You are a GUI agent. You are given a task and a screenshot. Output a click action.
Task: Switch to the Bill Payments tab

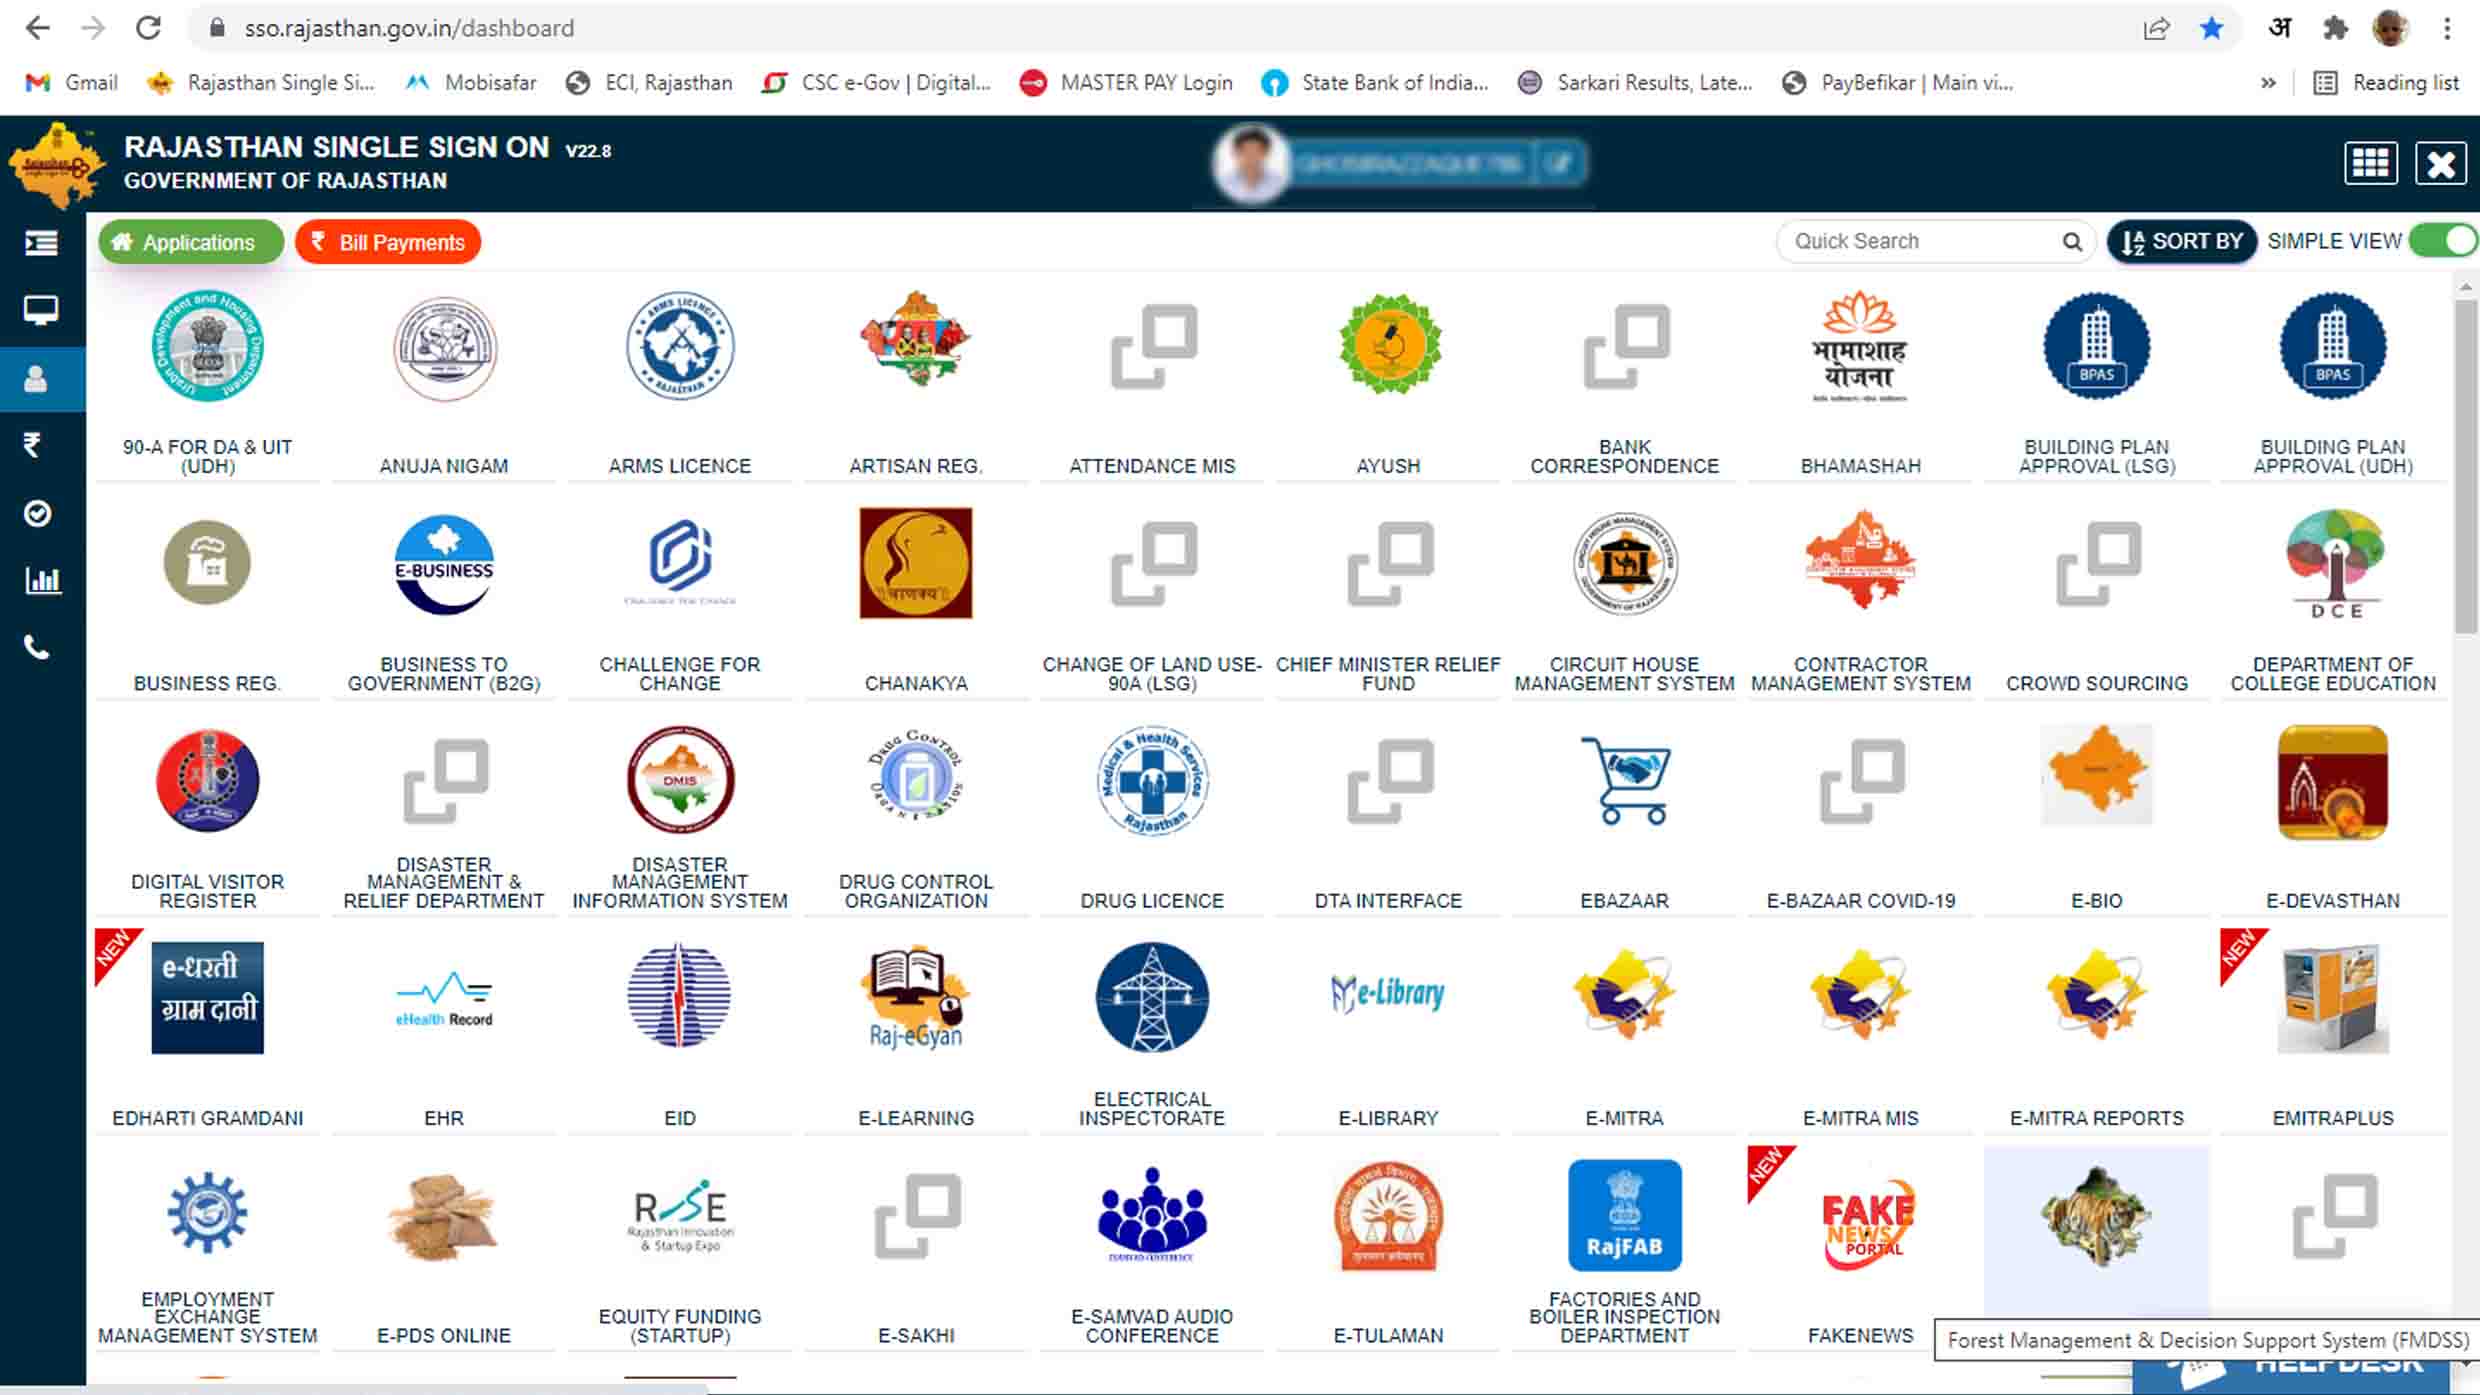388,242
